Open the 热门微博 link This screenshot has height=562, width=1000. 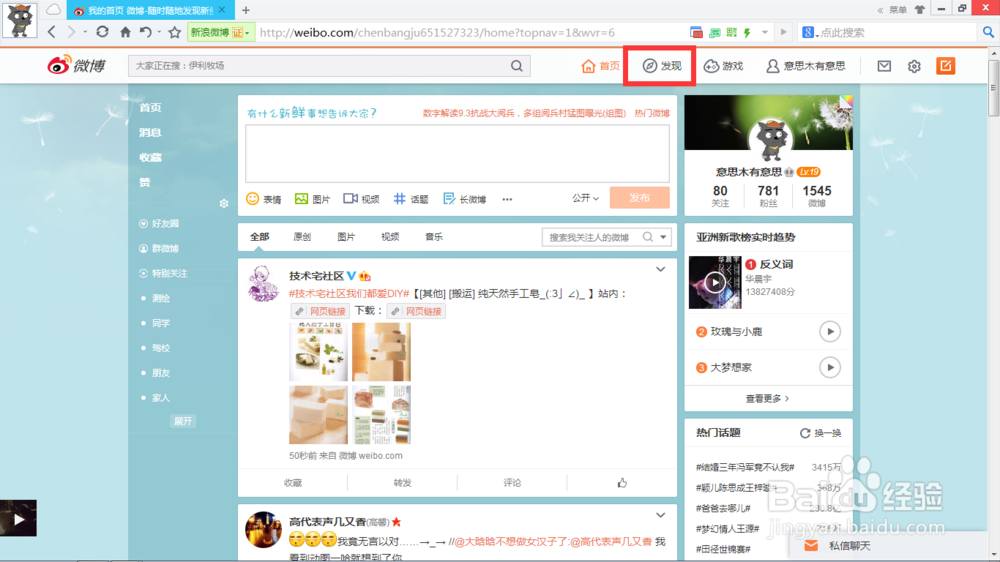(652, 113)
